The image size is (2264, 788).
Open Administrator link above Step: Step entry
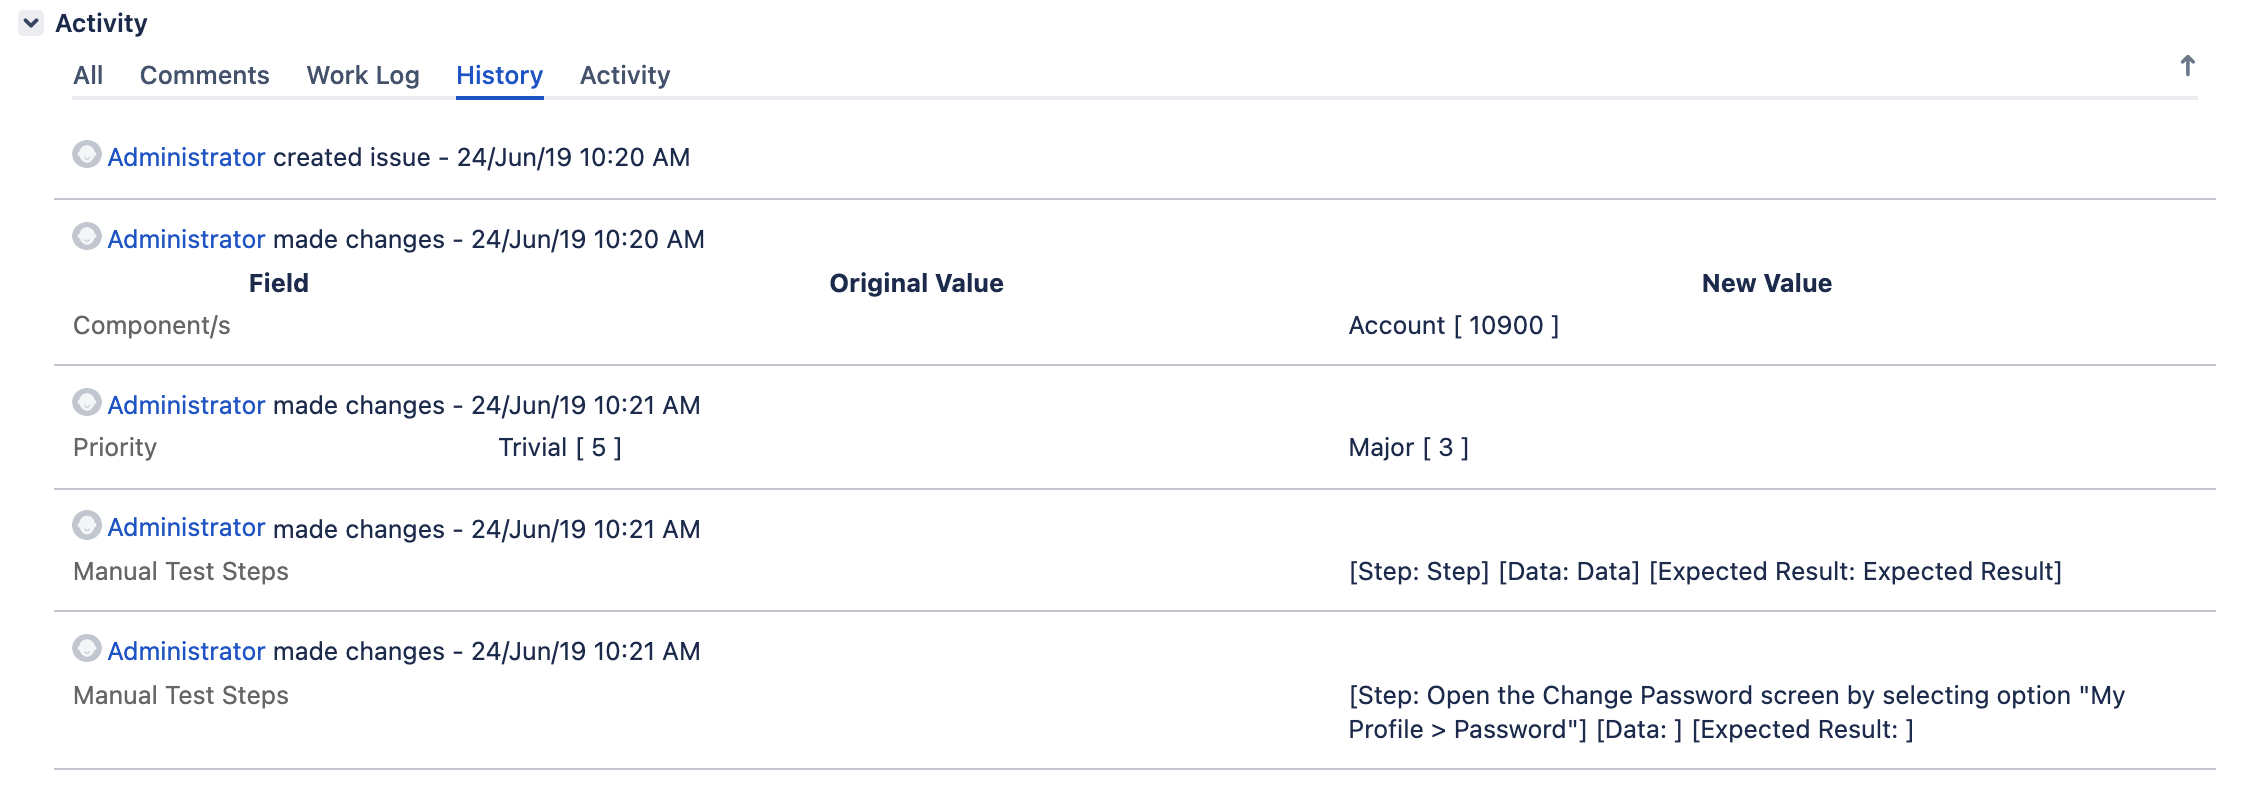(186, 527)
